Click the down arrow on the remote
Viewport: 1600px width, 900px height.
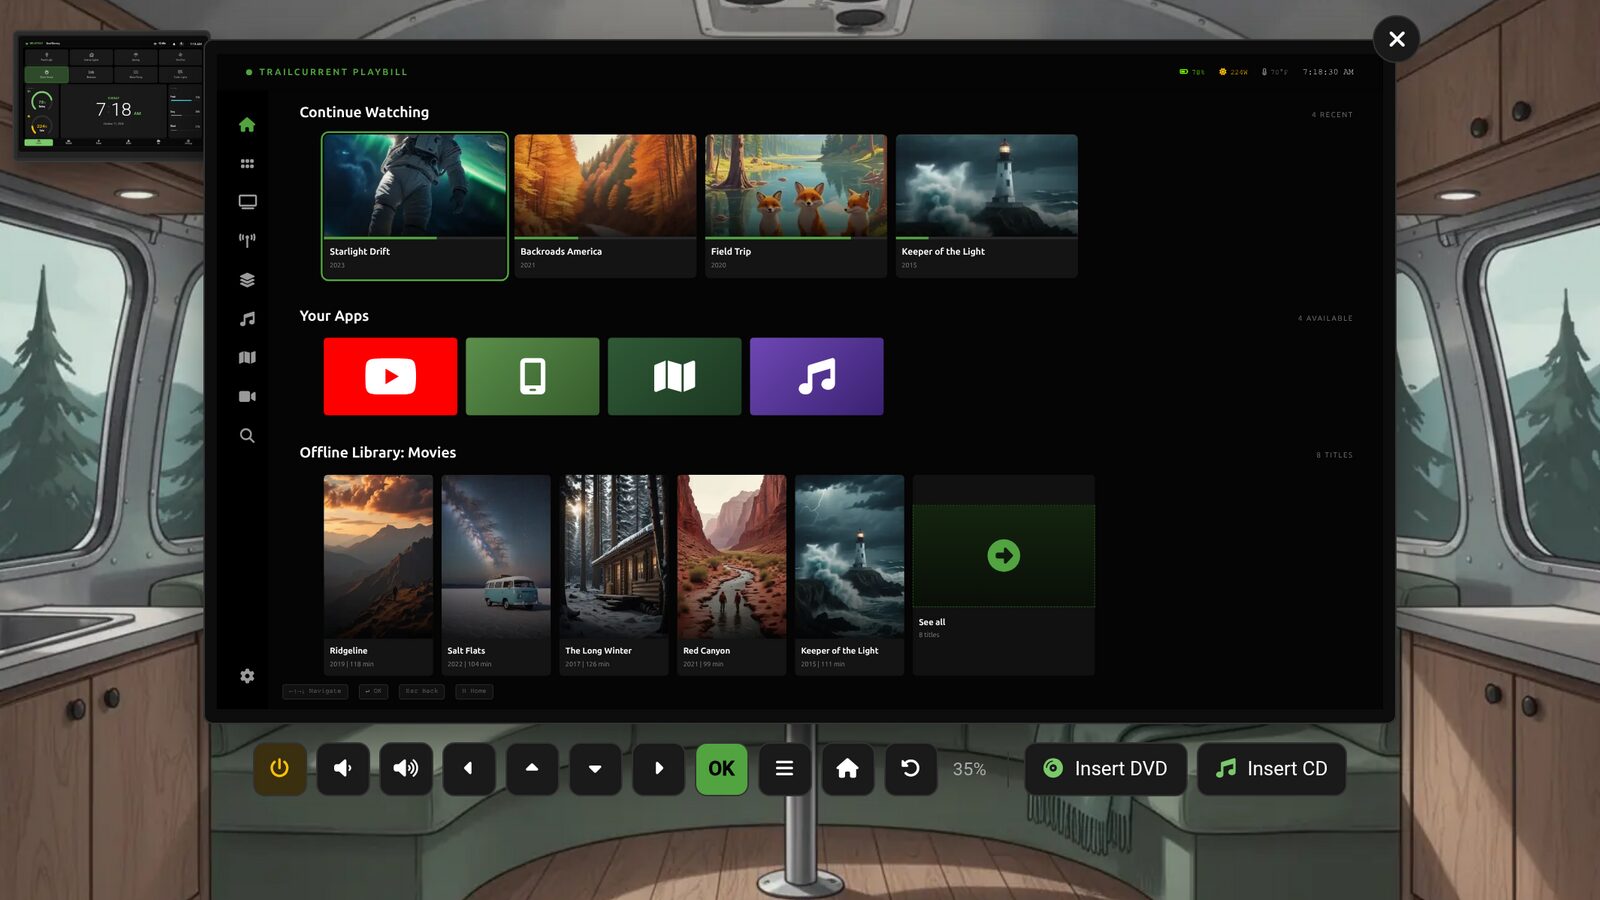pyautogui.click(x=595, y=768)
